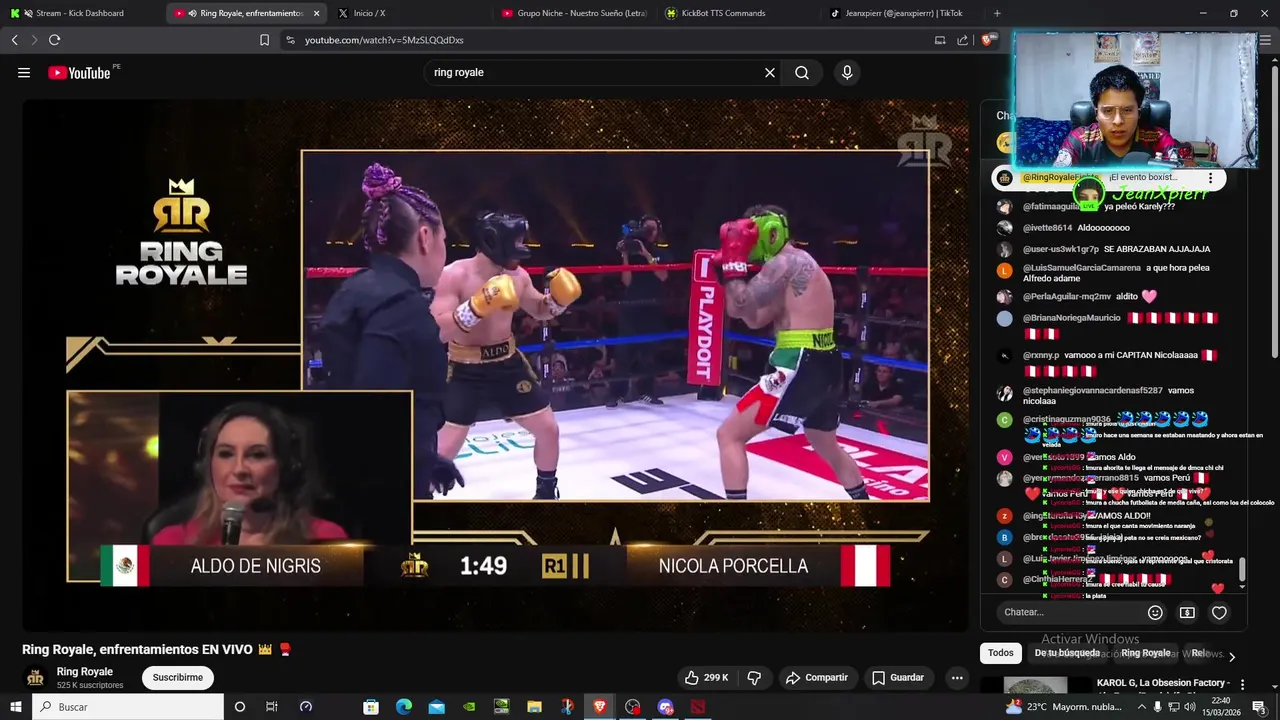Close the Ring Royale YouTube tab
The height and width of the screenshot is (720, 1280).
pyautogui.click(x=317, y=13)
